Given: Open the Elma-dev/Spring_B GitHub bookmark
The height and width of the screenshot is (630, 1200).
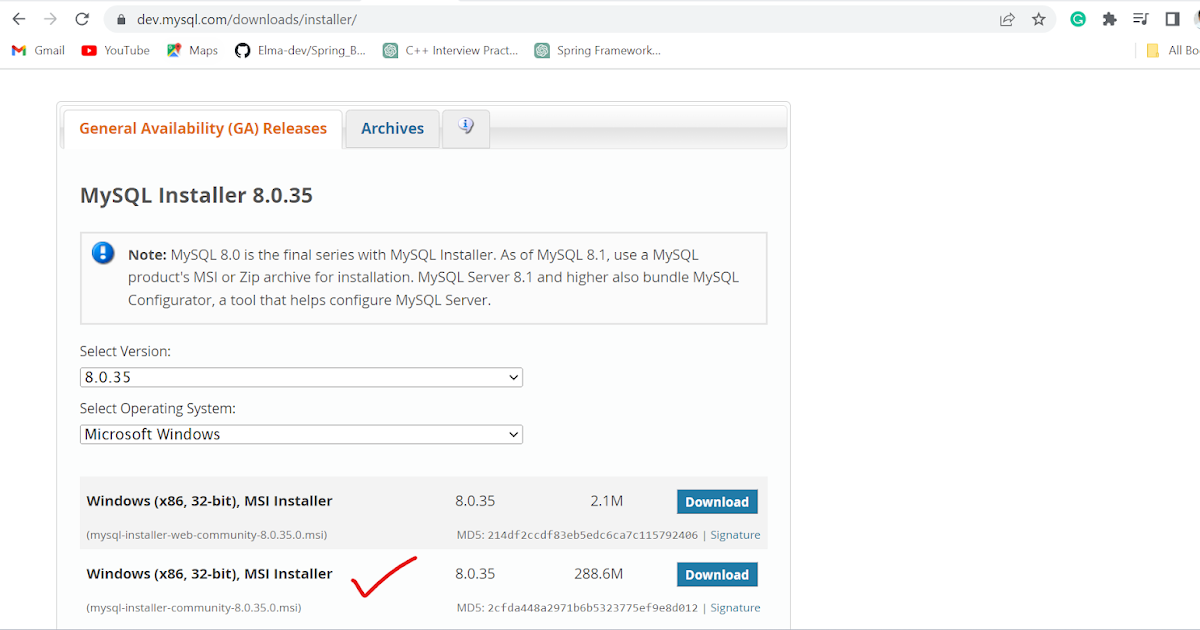Looking at the screenshot, I should coord(300,50).
